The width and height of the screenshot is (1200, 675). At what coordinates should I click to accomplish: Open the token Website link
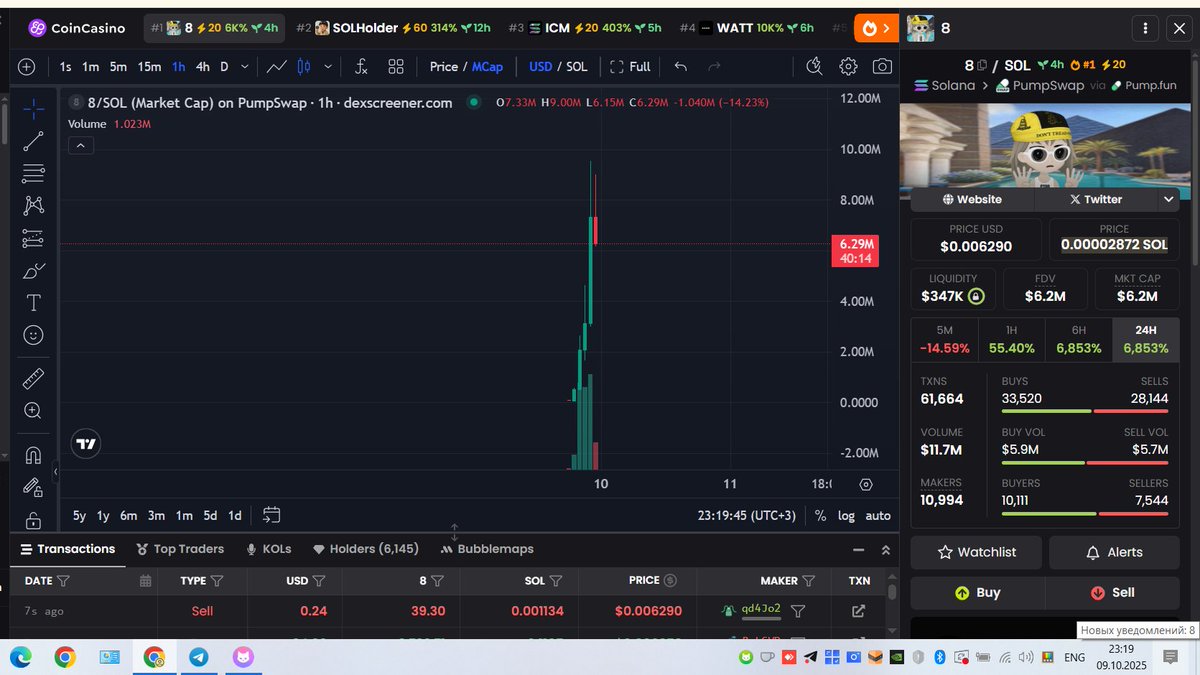tap(972, 199)
